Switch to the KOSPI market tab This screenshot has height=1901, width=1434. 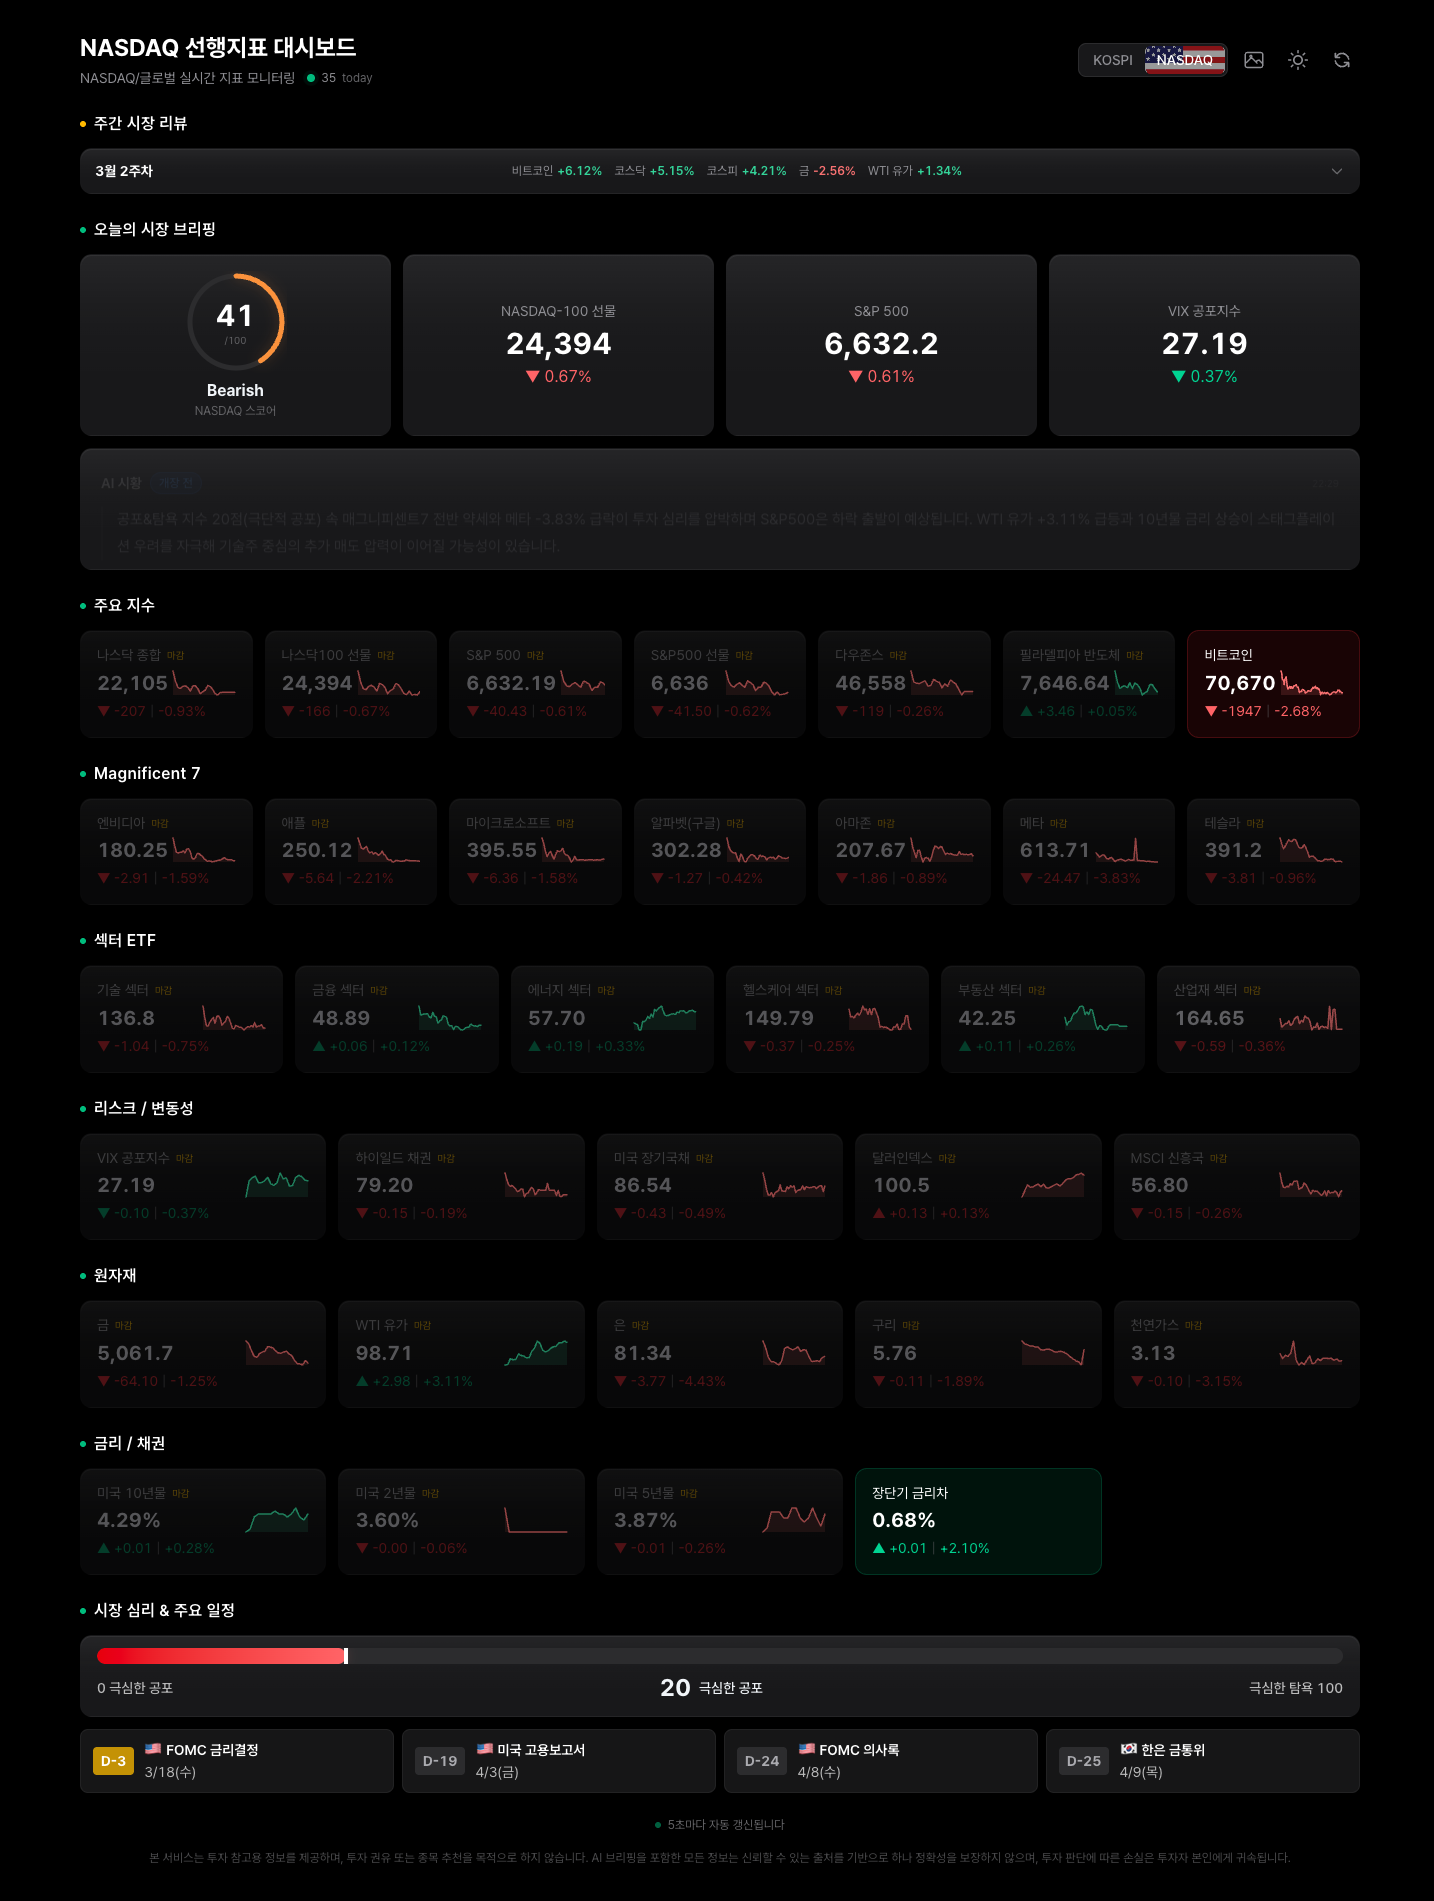1112,60
